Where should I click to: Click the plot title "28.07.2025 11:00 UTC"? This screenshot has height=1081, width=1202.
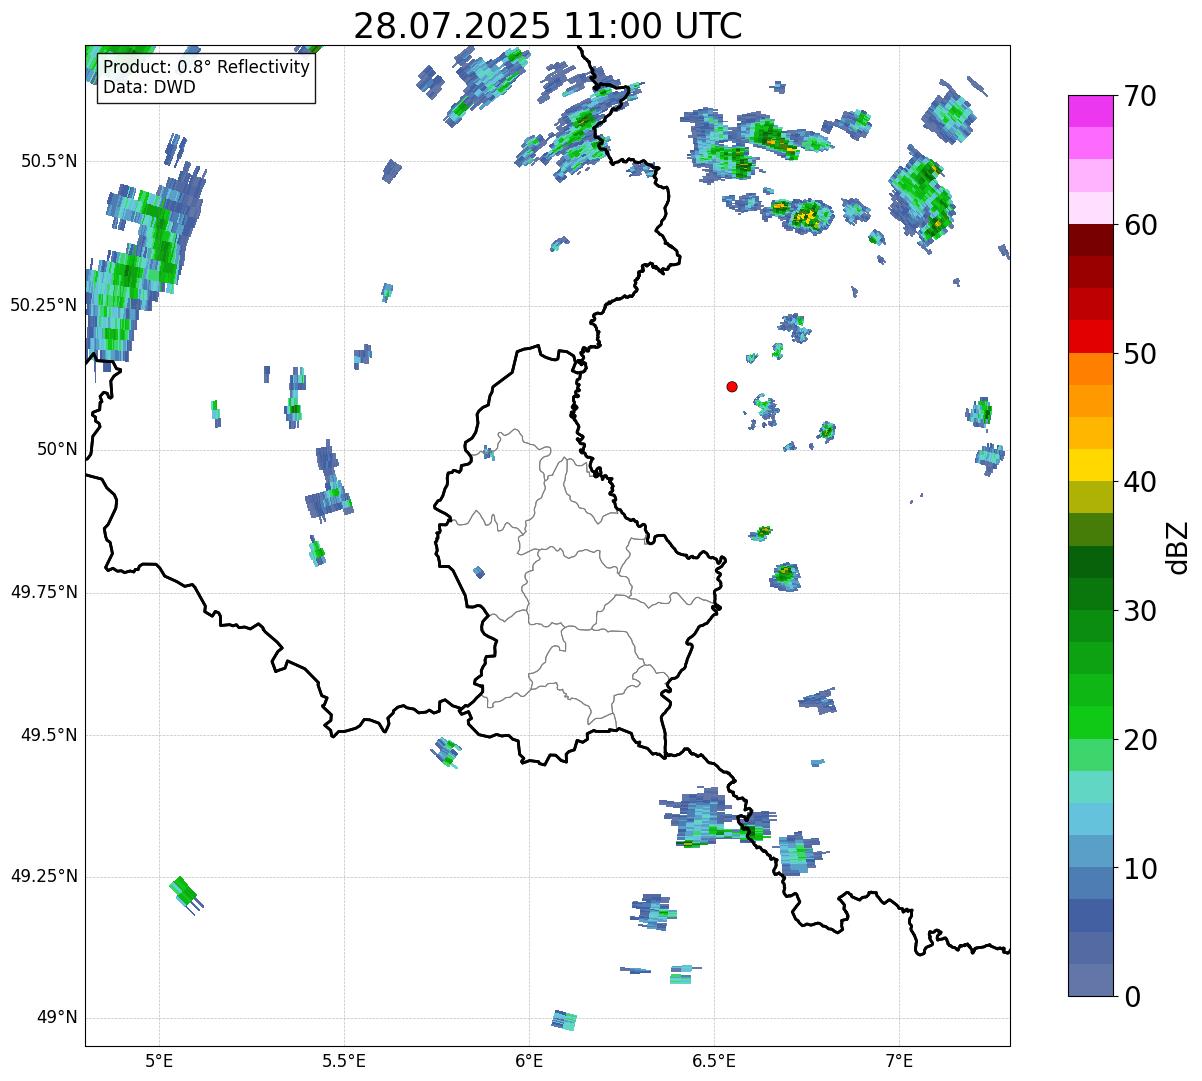[548, 26]
